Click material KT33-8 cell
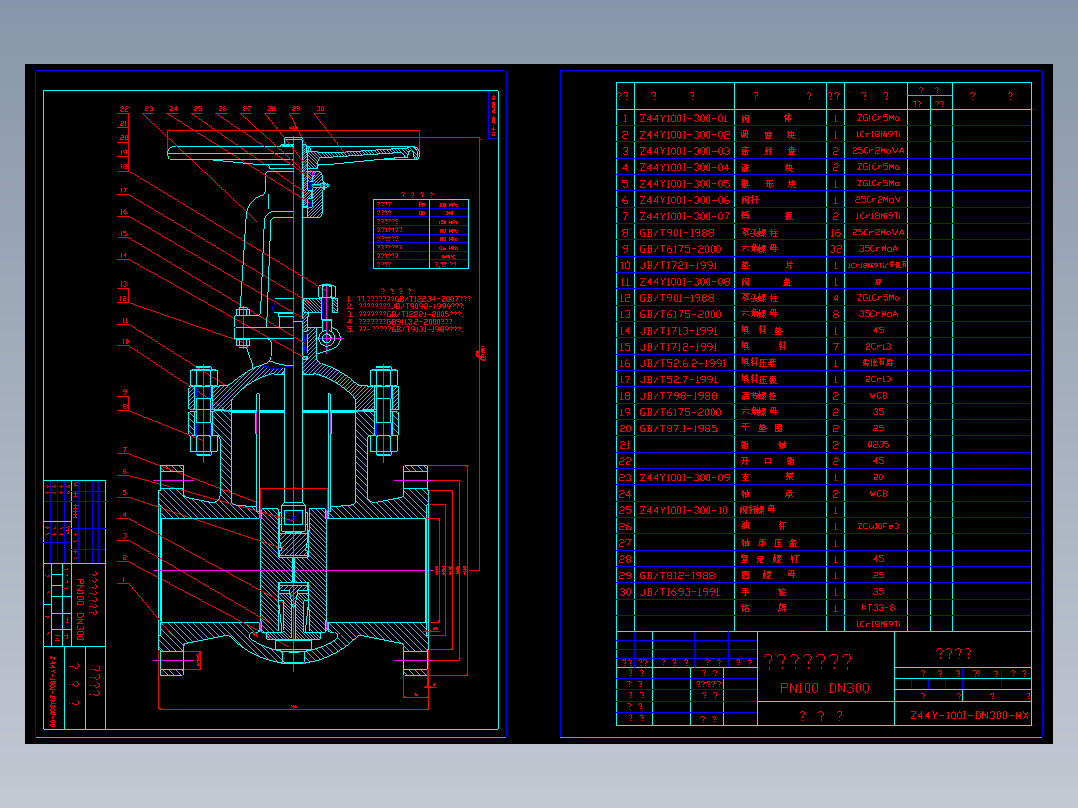 pyautogui.click(x=878, y=608)
